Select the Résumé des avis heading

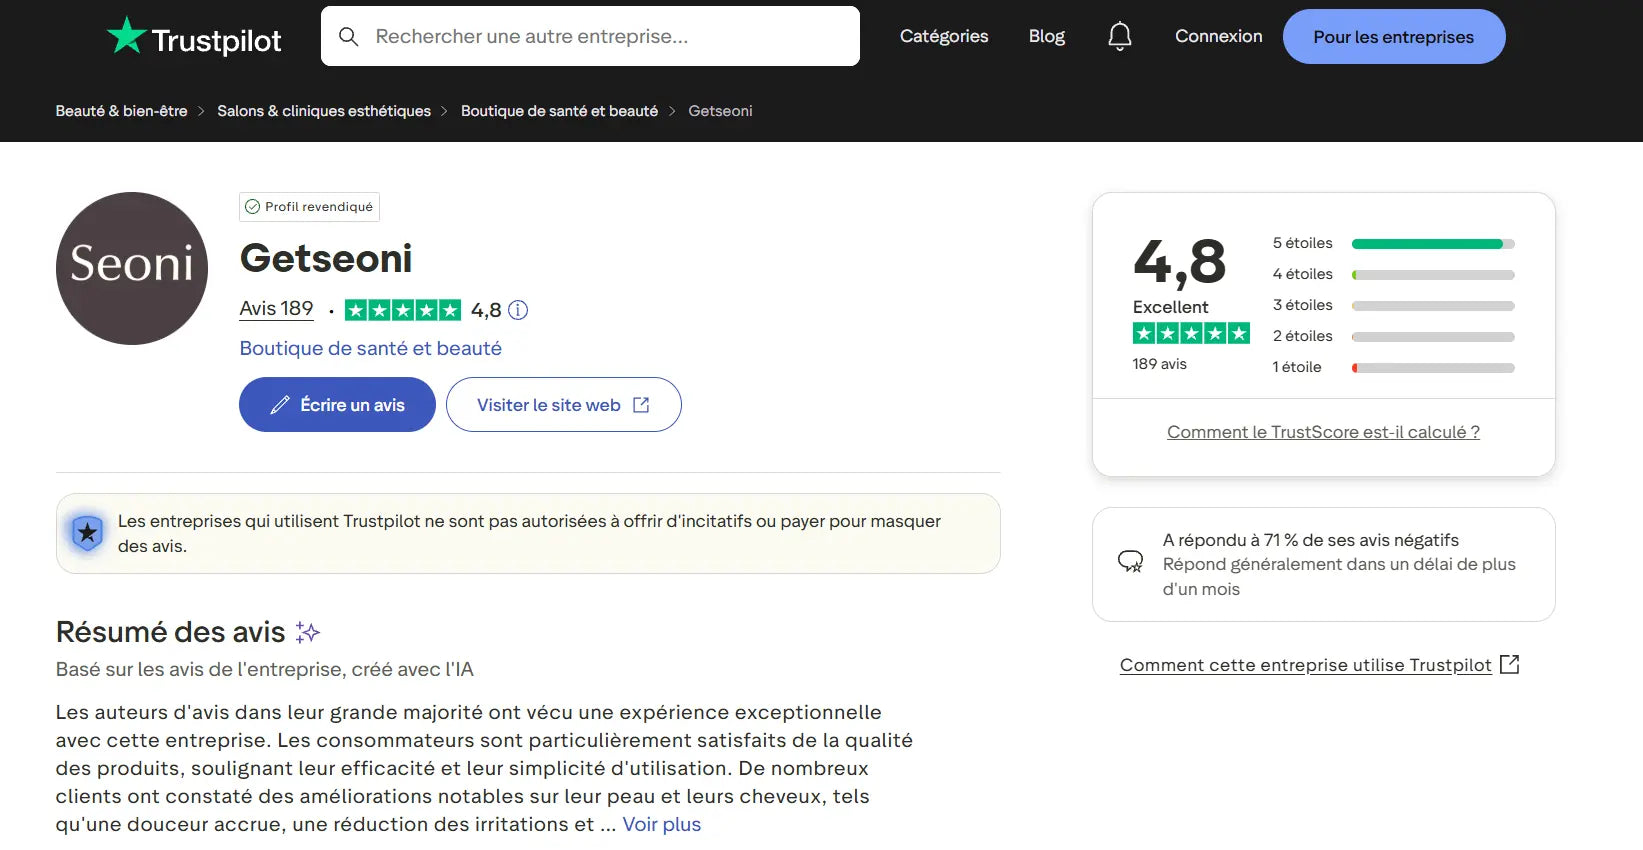pyautogui.click(x=170, y=632)
